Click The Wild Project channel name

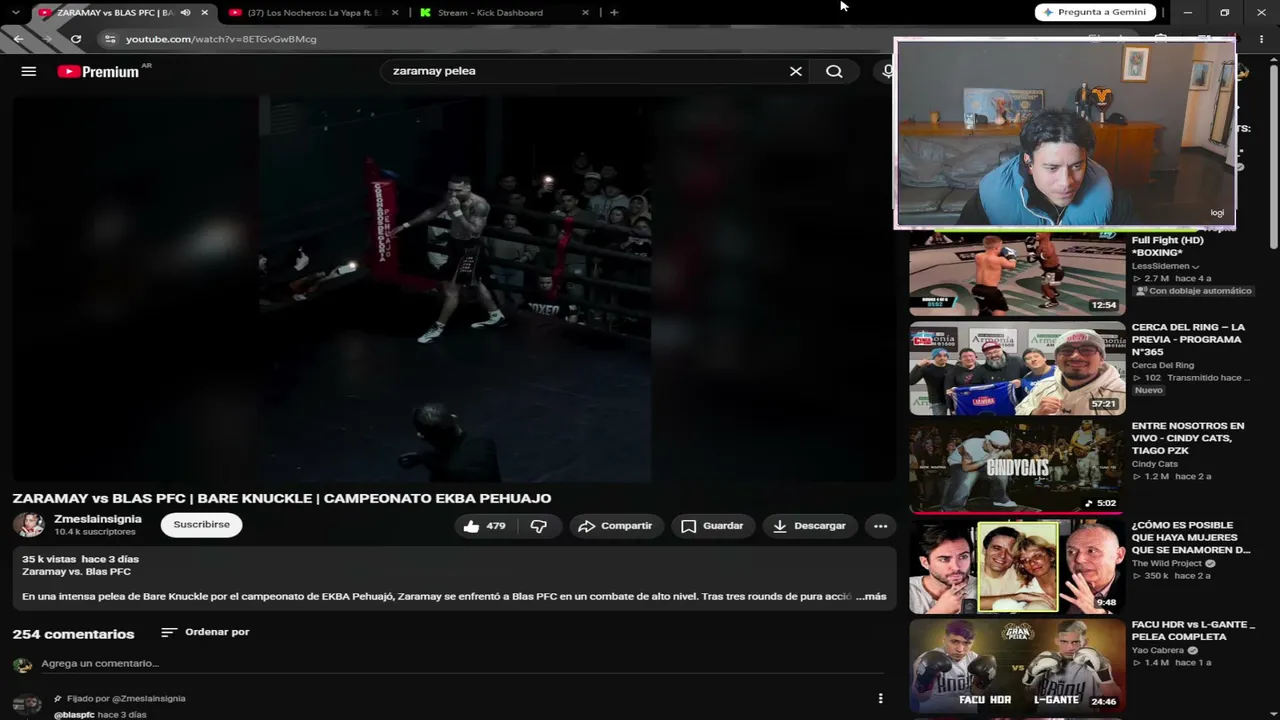pos(1167,563)
